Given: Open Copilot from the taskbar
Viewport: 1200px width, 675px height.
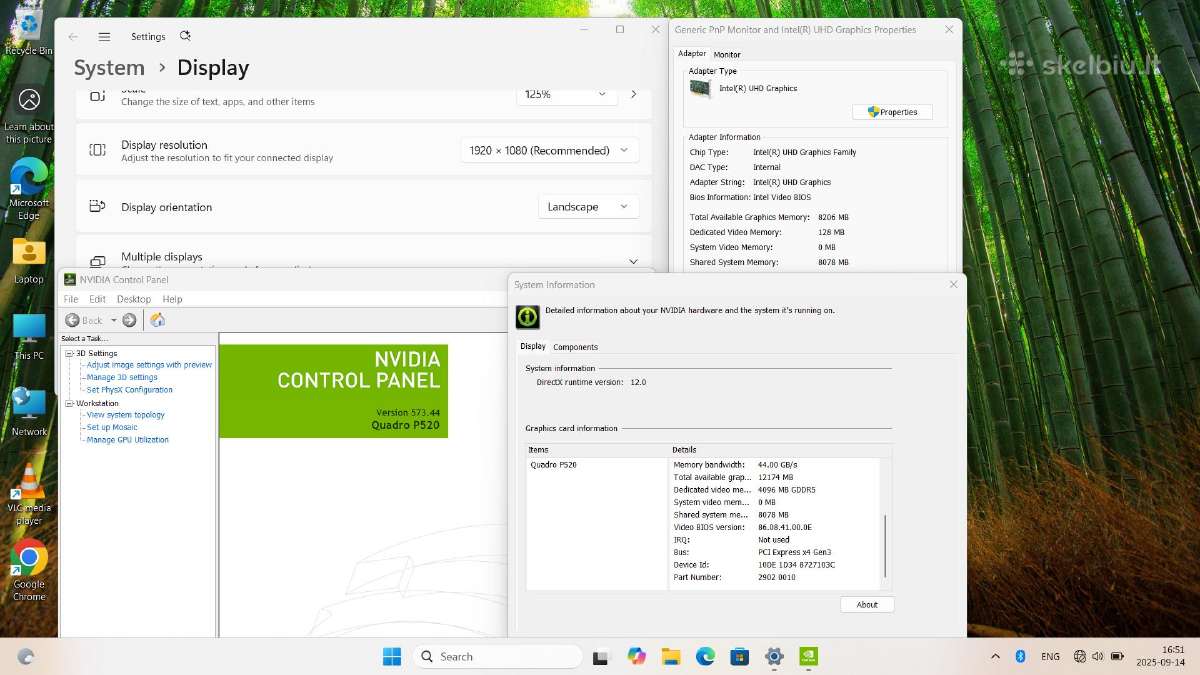Looking at the screenshot, I should (636, 656).
